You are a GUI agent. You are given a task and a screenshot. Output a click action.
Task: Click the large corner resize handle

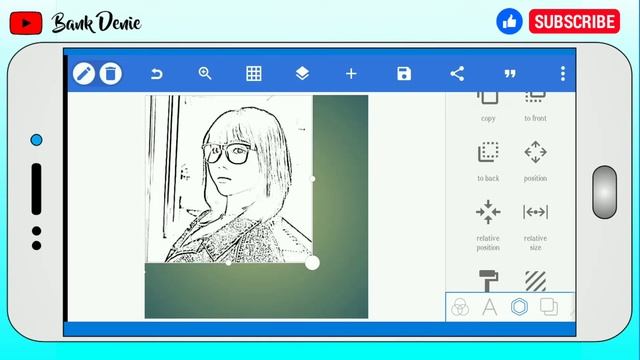coord(313,263)
